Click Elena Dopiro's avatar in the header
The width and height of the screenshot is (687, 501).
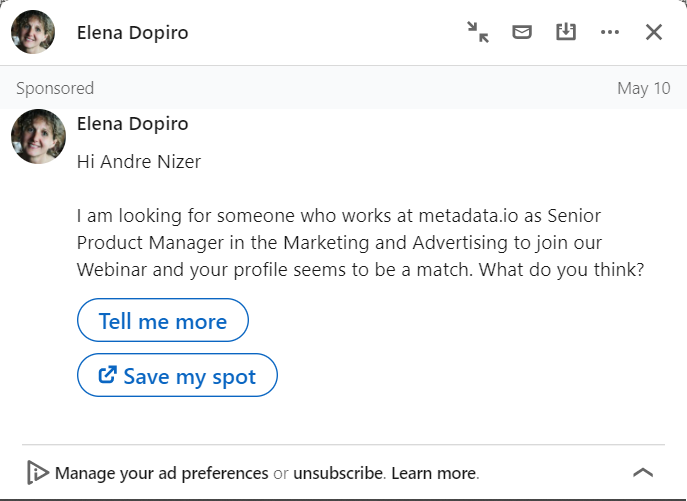(33, 32)
